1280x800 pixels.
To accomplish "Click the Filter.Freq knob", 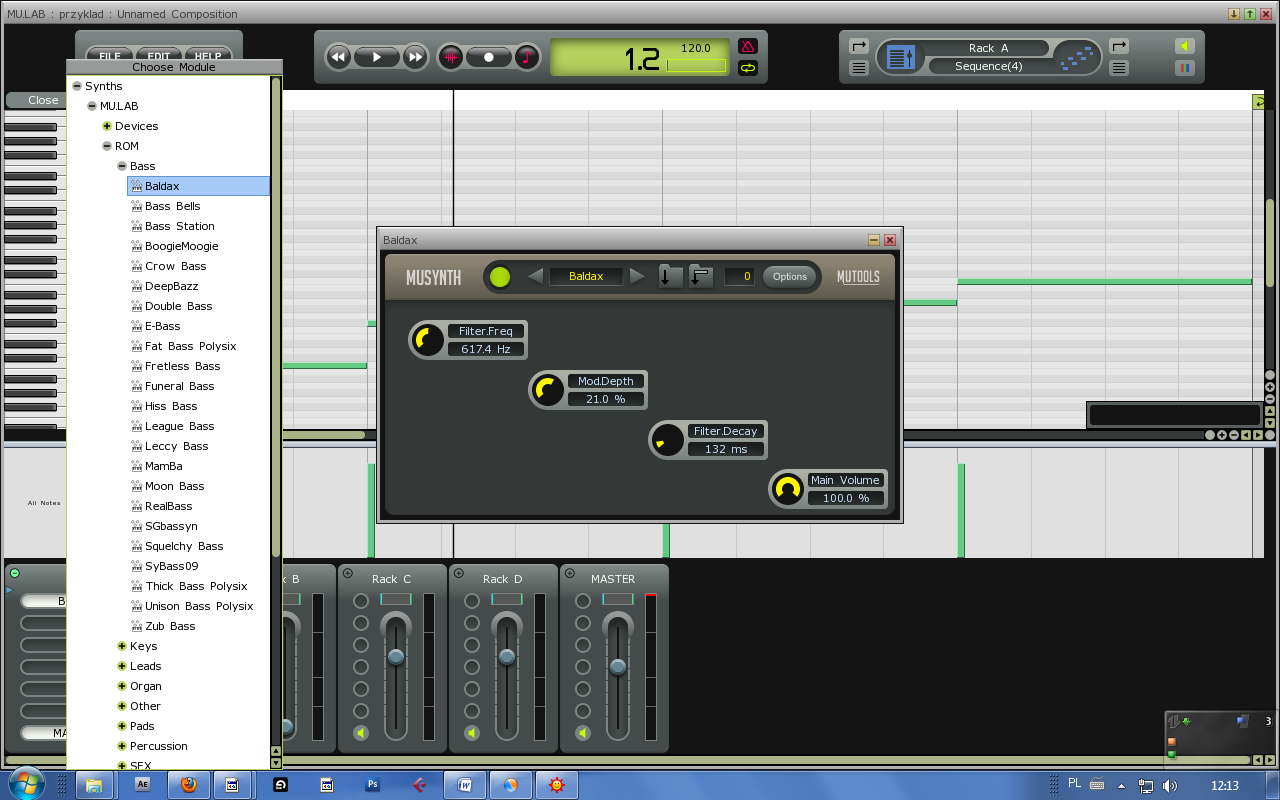I will (x=428, y=340).
